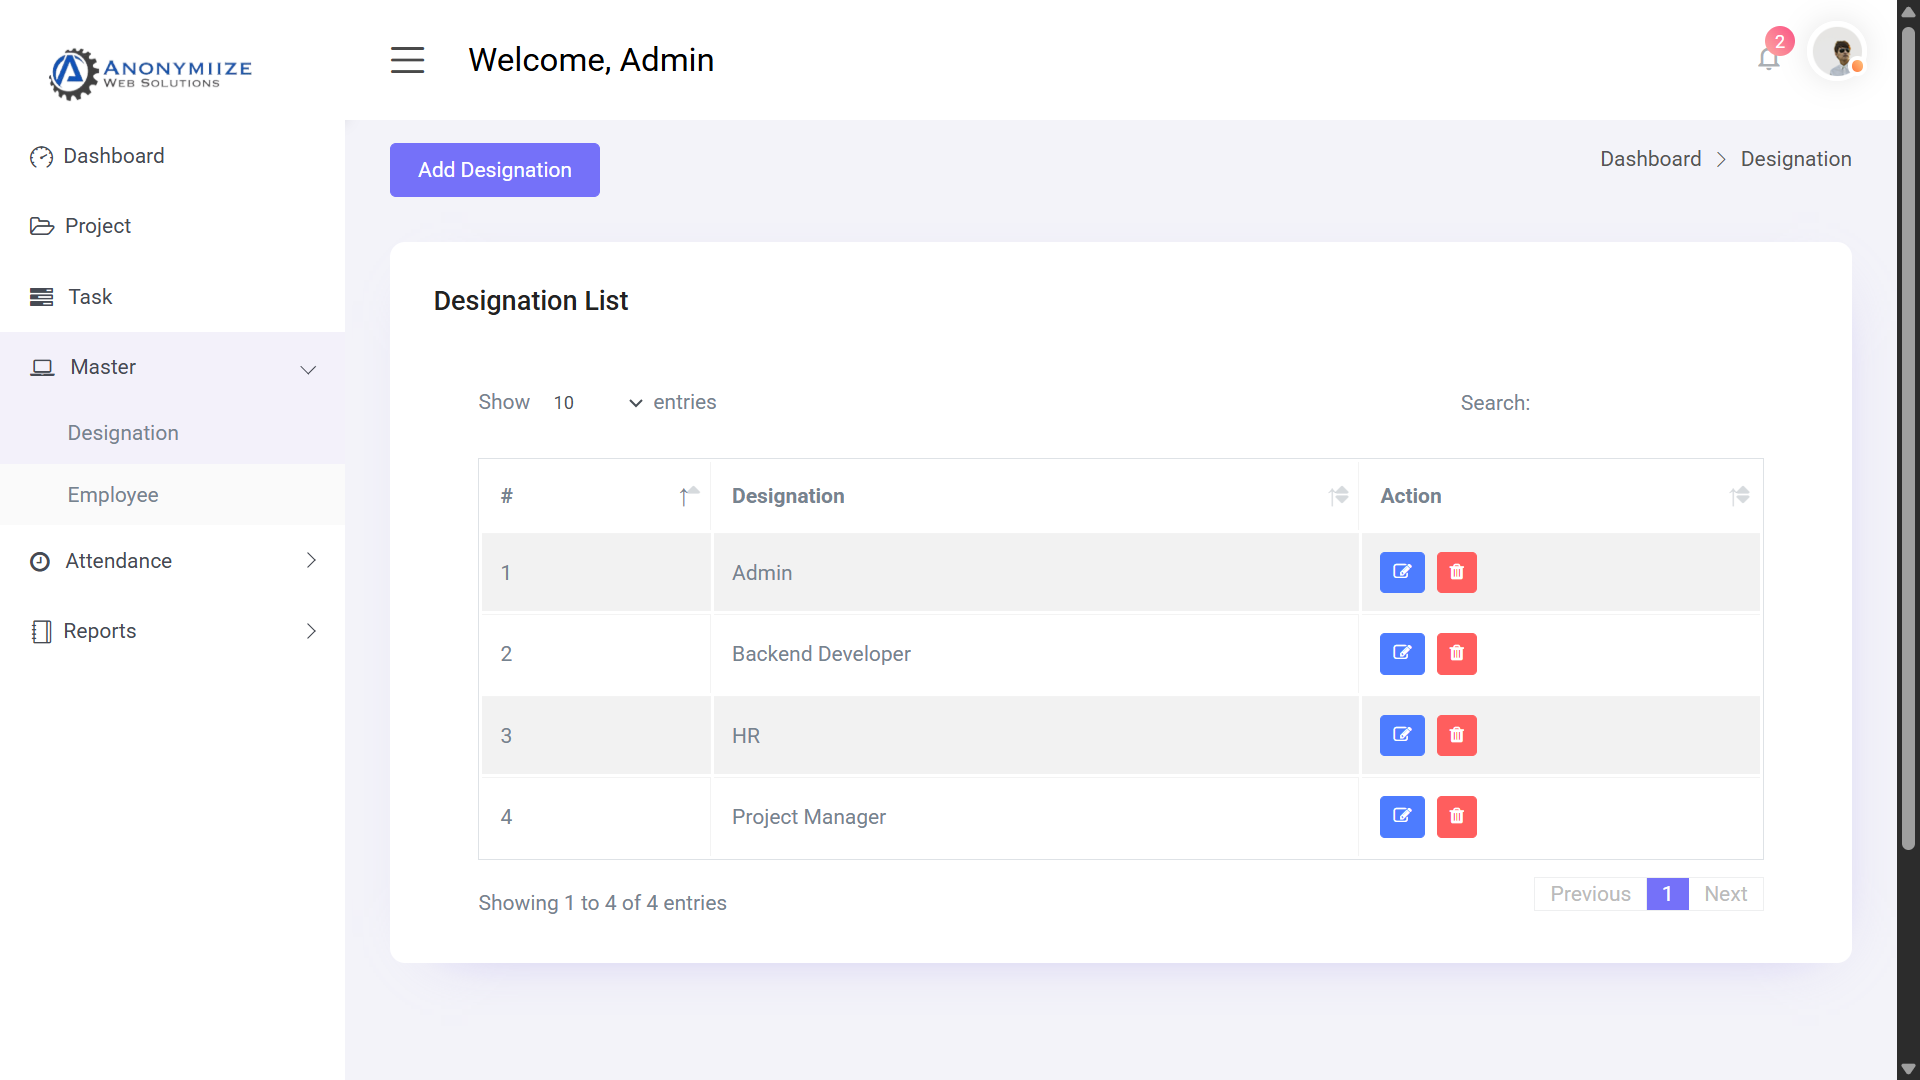Image resolution: width=1920 pixels, height=1080 pixels.
Task: Edit the HR designation
Action: (x=1402, y=736)
